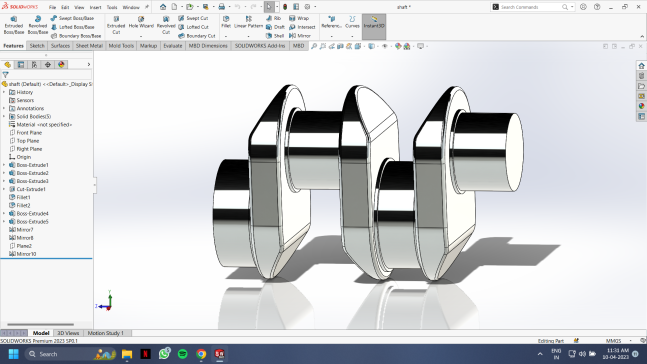Select the Revolved Boss/Base tool
The height and width of the screenshot is (364, 647).
pos(38,25)
